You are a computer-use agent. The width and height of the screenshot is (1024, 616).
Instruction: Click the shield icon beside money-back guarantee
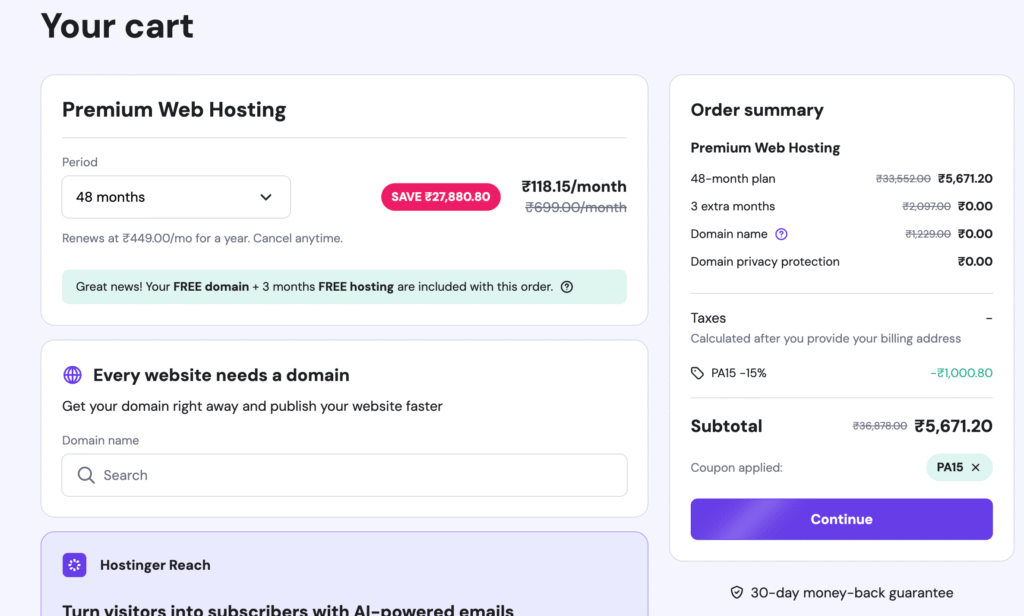pos(737,592)
